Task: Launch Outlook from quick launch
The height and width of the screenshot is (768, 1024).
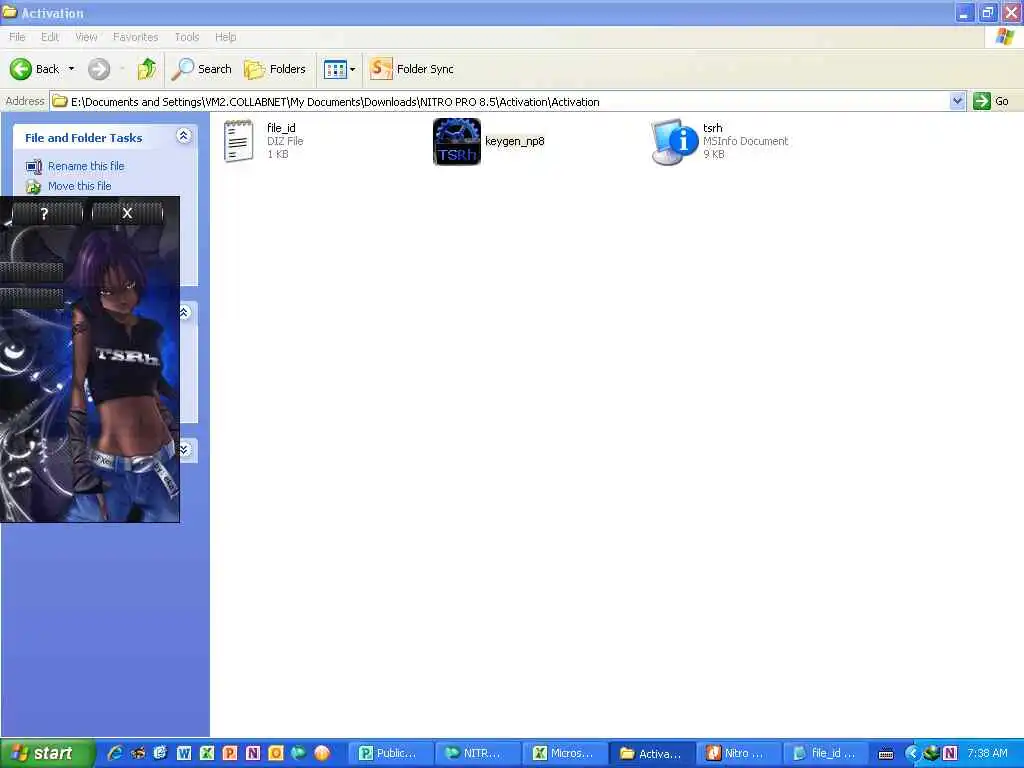Action: (x=276, y=753)
